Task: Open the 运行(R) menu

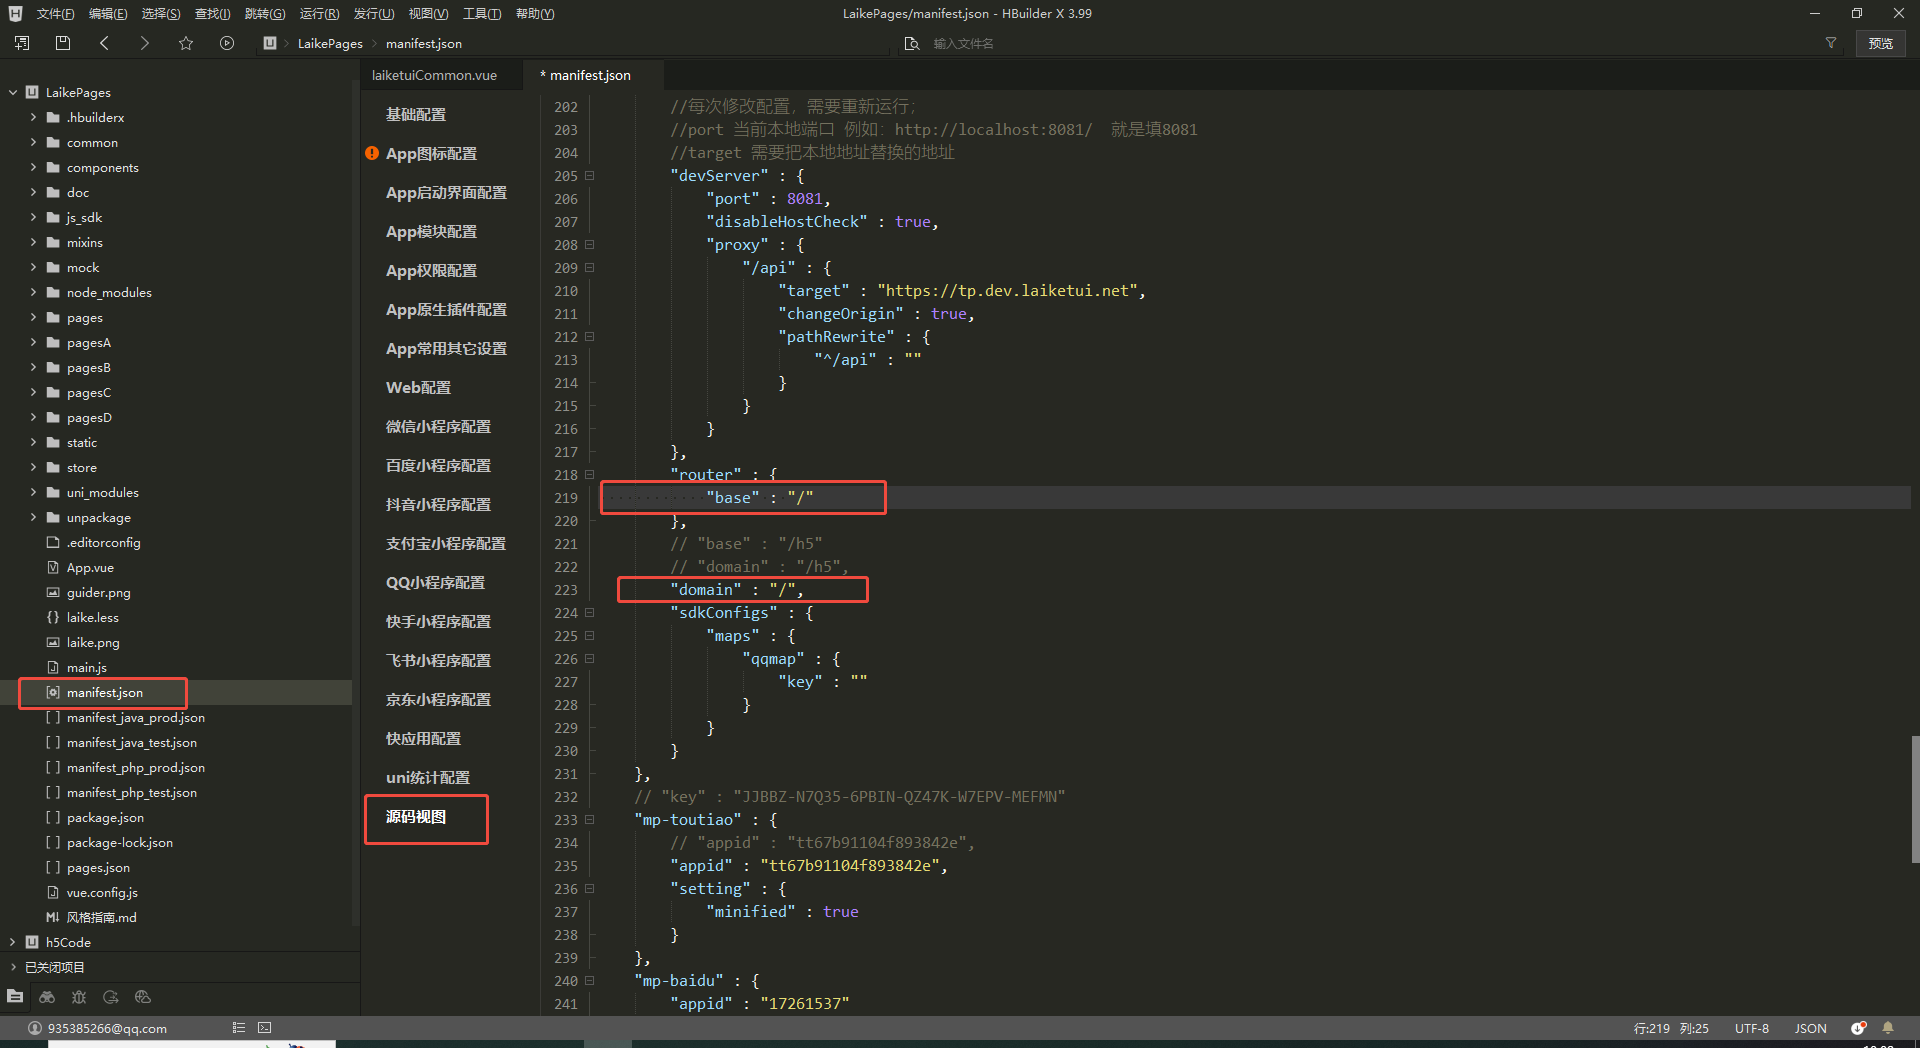Action: [319, 14]
